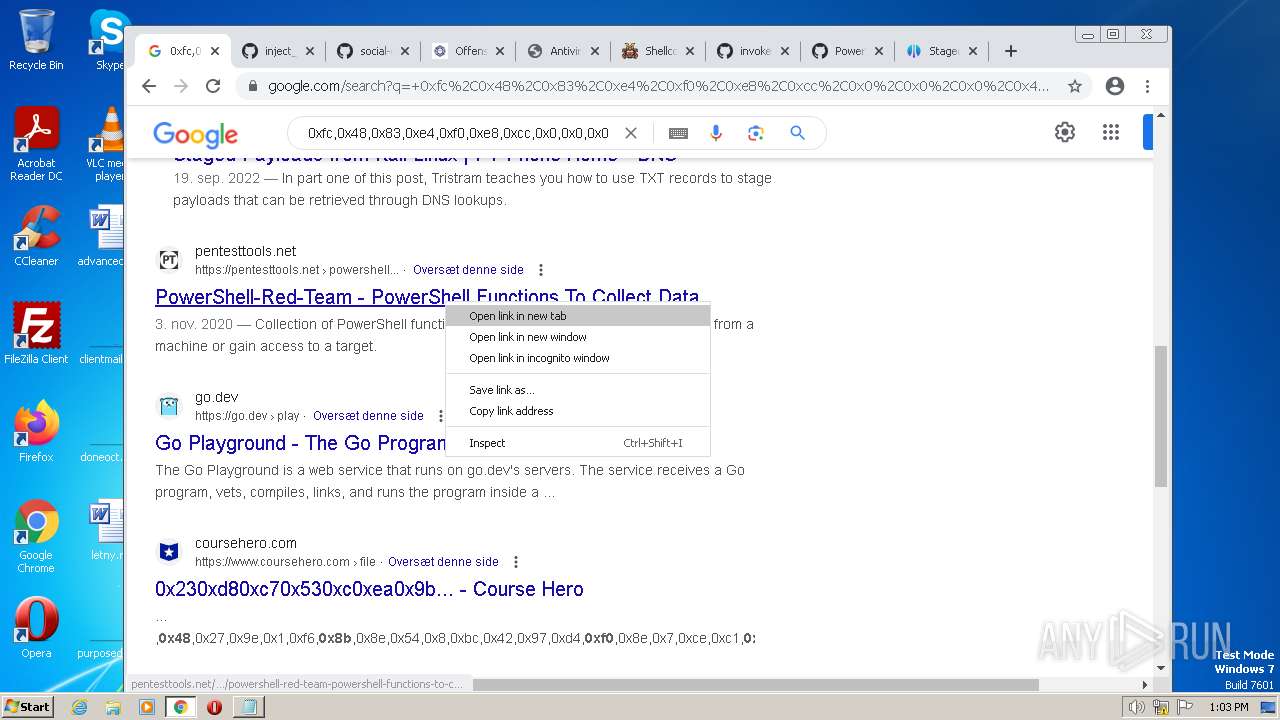Click into the Google search query field
The width and height of the screenshot is (1280, 720).
pos(458,133)
